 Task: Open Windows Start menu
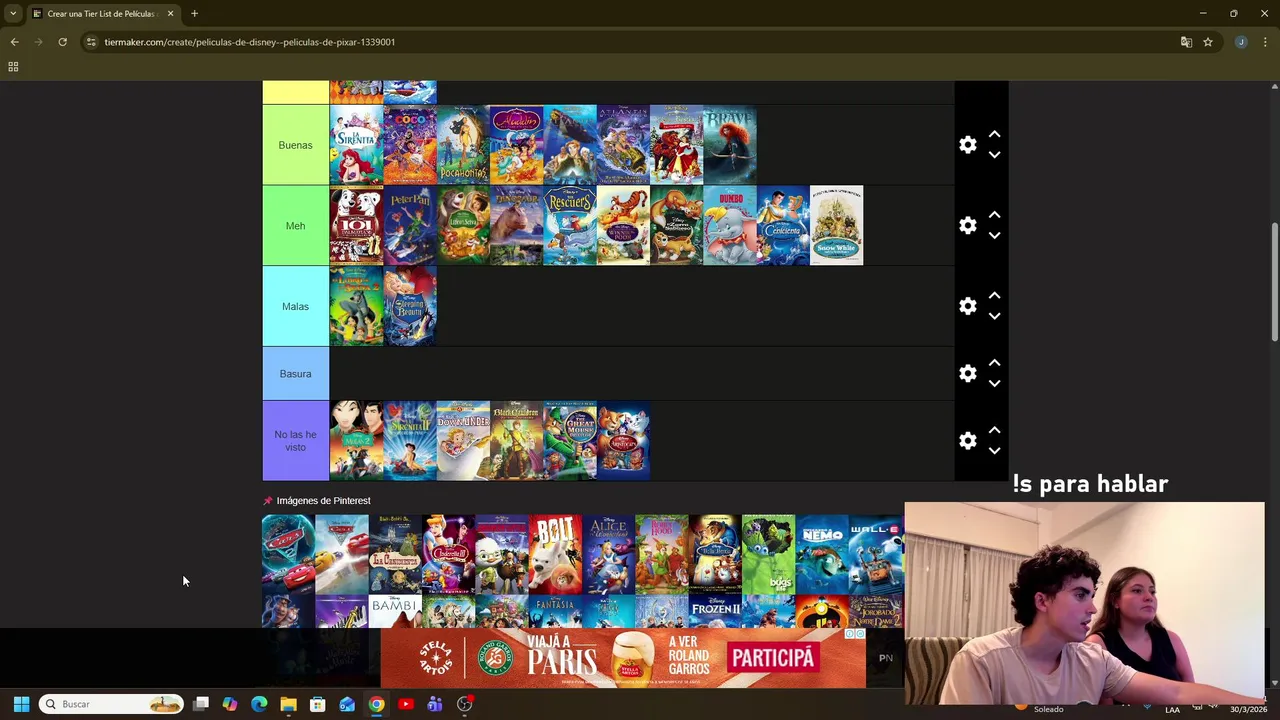21,704
